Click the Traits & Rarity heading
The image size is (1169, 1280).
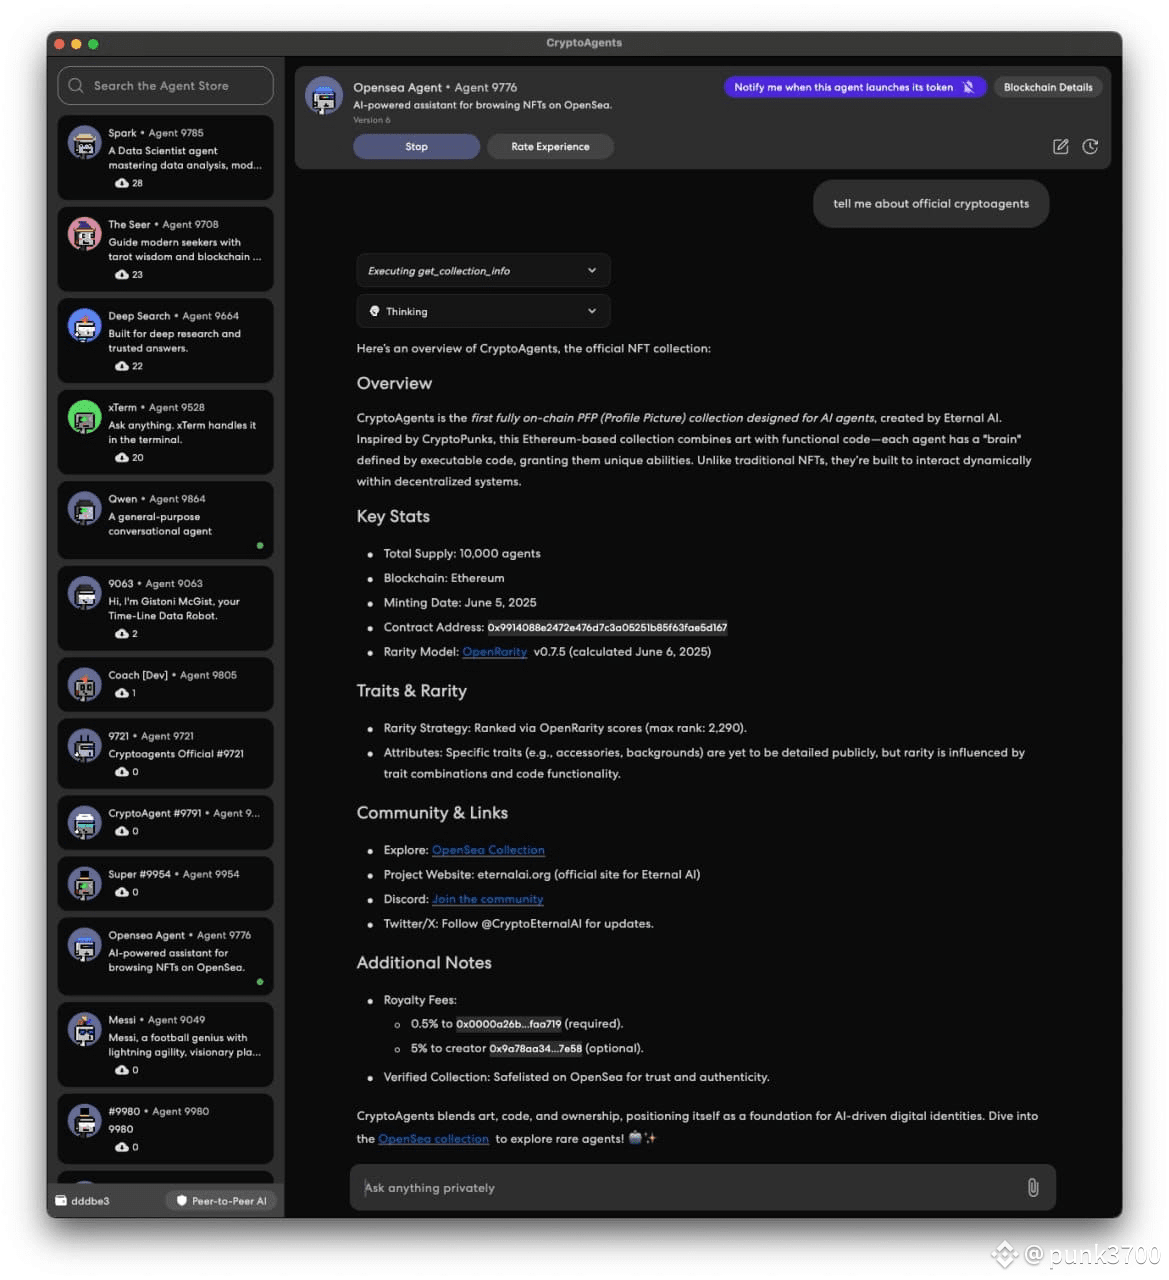click(411, 691)
